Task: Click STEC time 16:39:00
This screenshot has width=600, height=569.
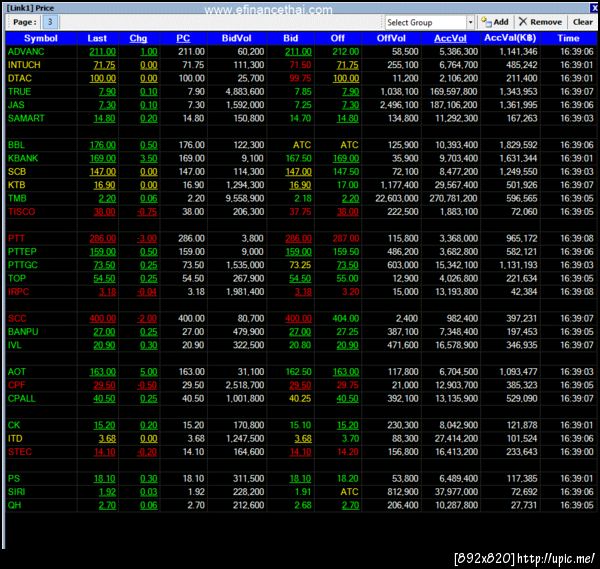Action: (577, 452)
